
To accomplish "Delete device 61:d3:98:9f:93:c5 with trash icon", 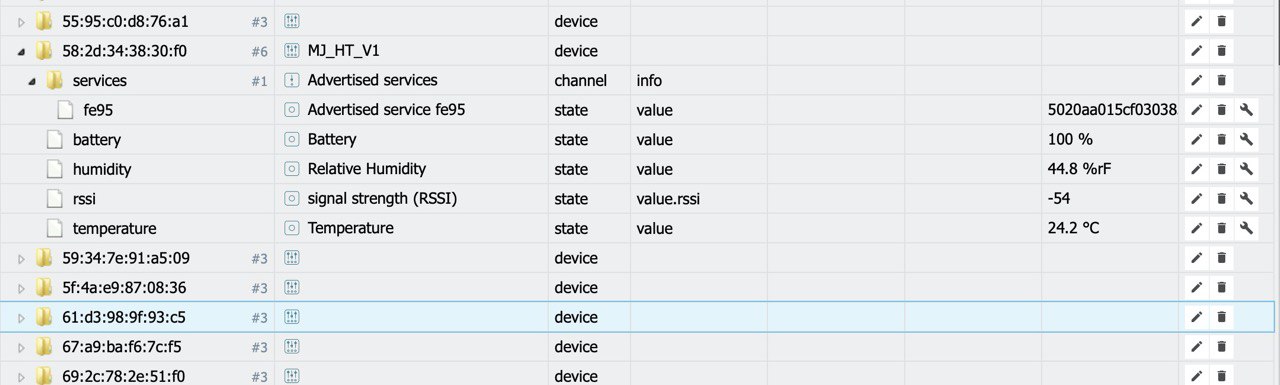I will coord(1221,317).
